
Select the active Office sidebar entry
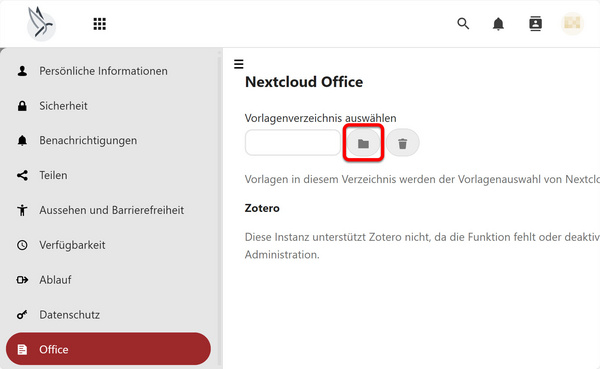[x=109, y=349]
